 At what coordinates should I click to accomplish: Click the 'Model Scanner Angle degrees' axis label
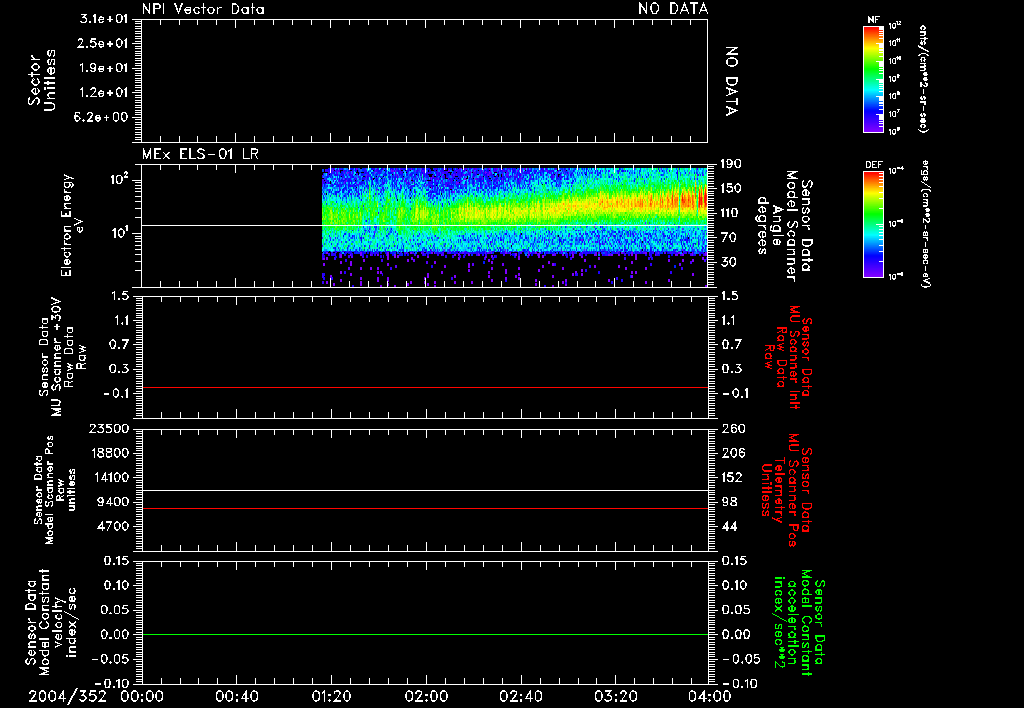784,226
